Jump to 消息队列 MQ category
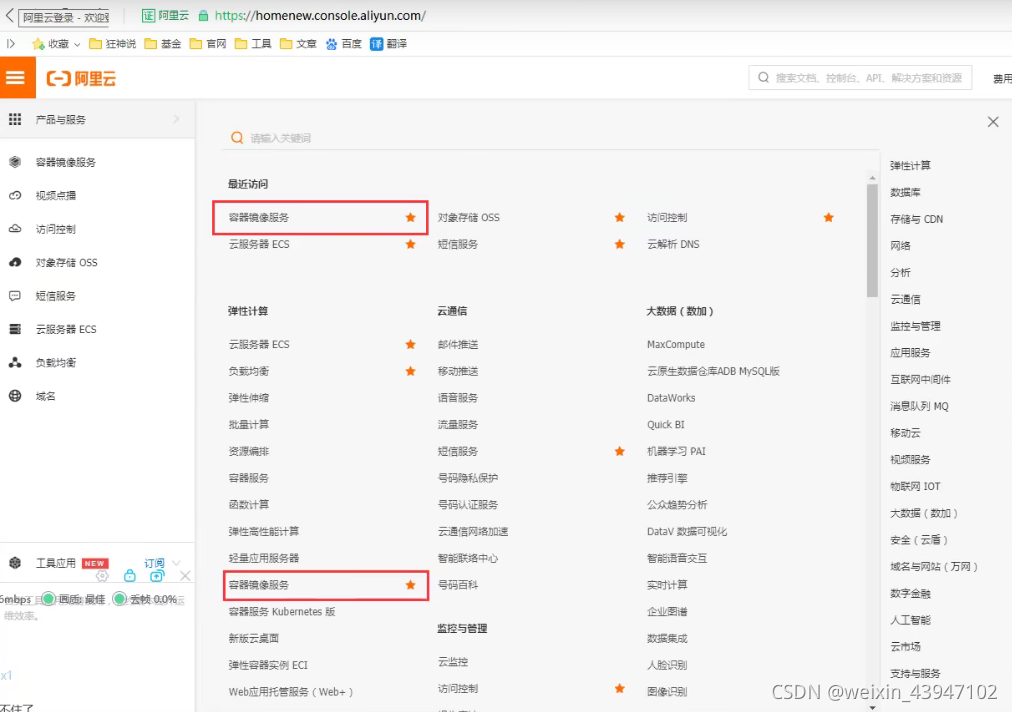This screenshot has height=712, width=1012. (919, 406)
